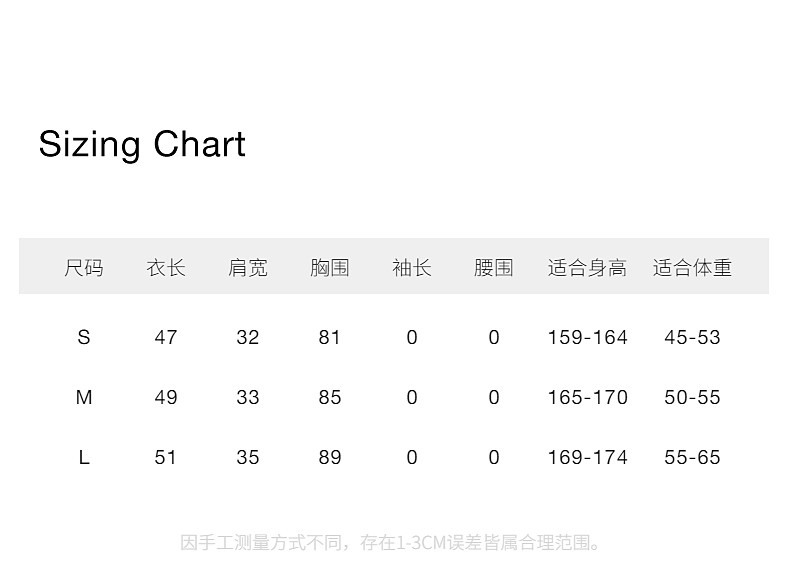Click the Sizing Chart title
This screenshot has height=588, width=790.
142,145
